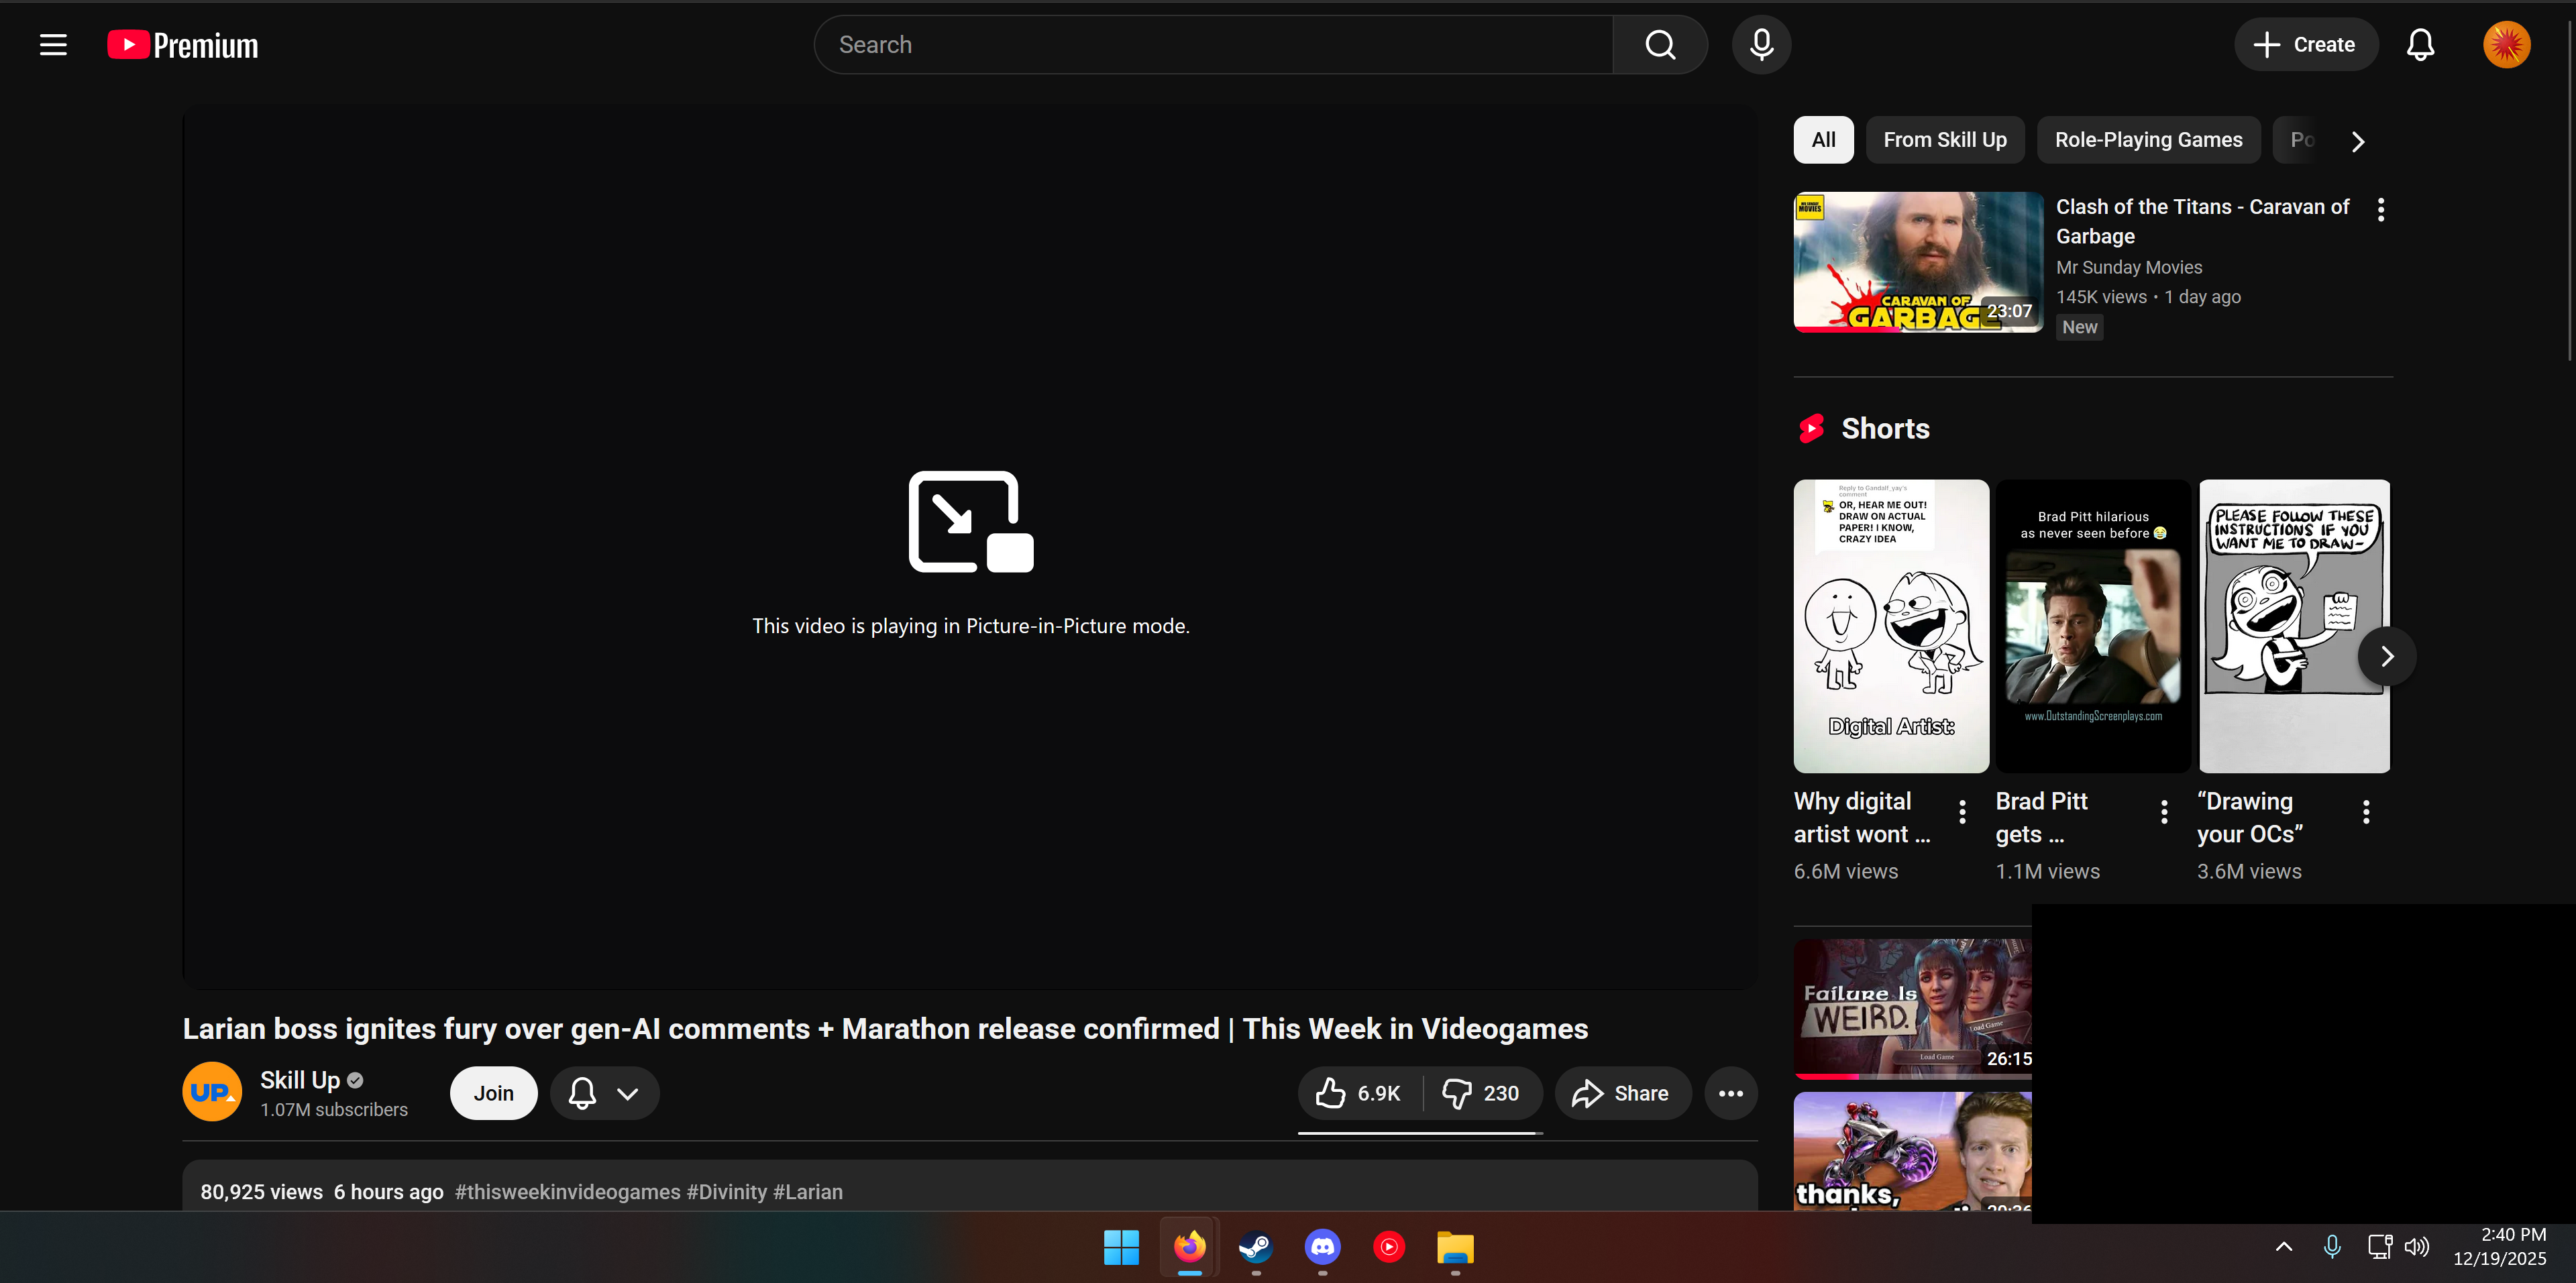Start voice search with microphone icon
This screenshot has height=1283, width=2576.
[x=1761, y=45]
